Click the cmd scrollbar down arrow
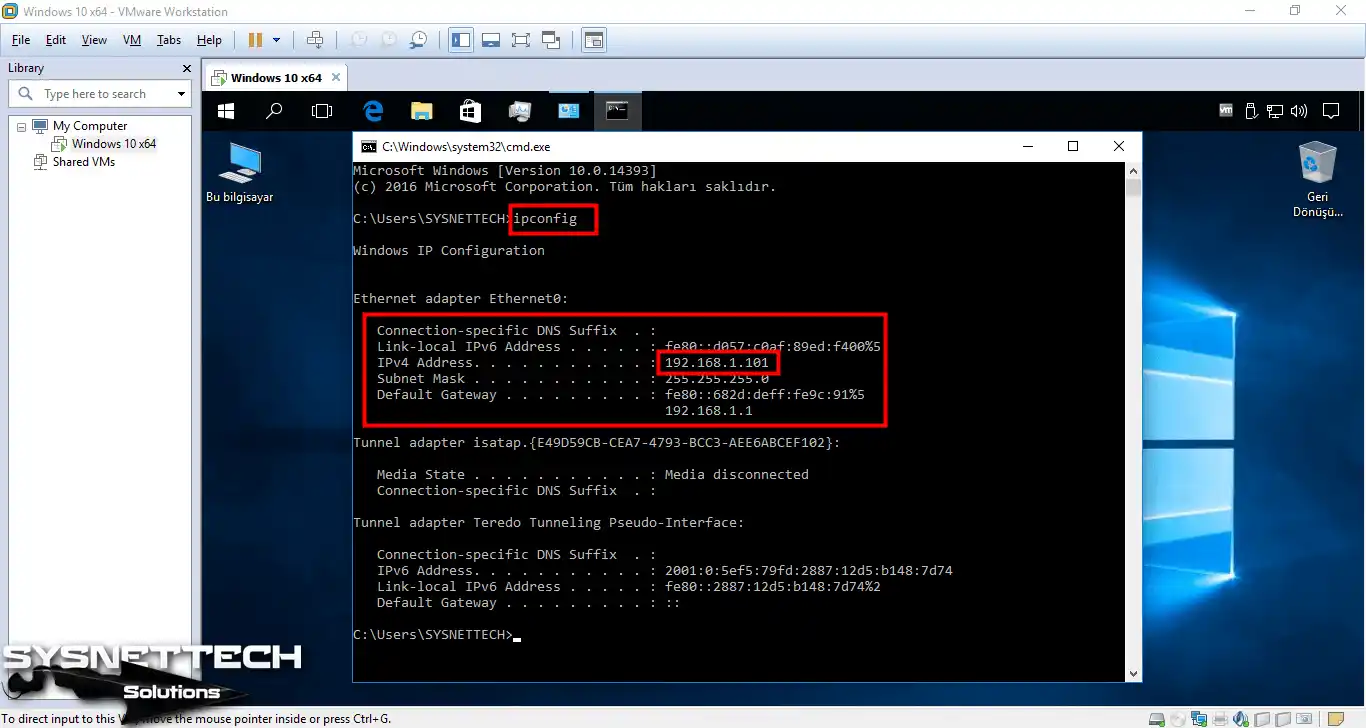The image size is (1366, 728). coord(1133,673)
